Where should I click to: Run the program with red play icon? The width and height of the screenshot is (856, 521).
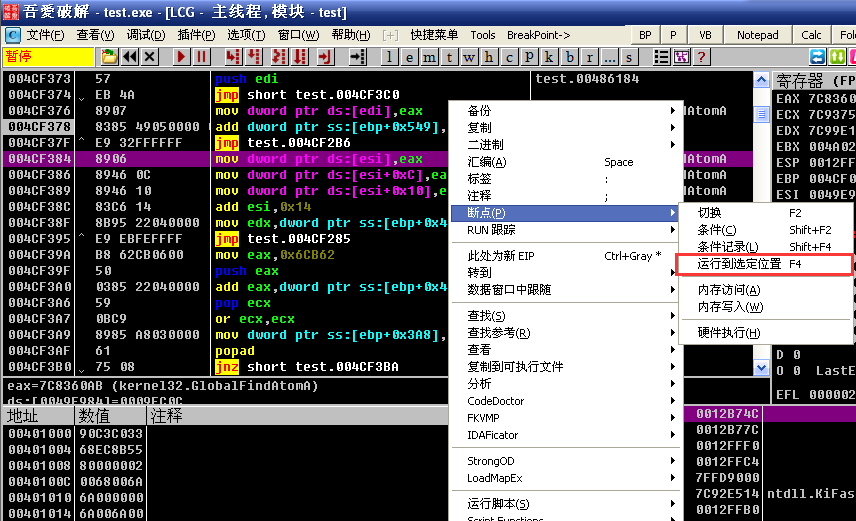pos(181,56)
